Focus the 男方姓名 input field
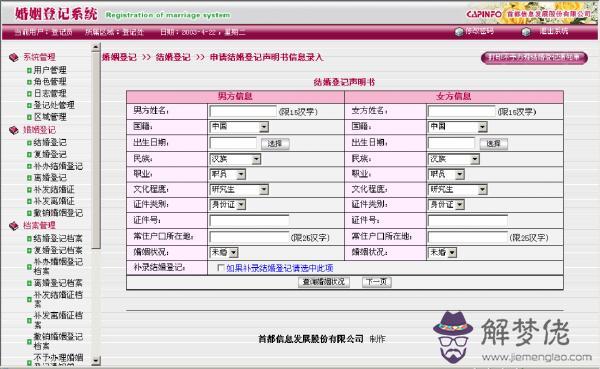This screenshot has height=369, width=600. tap(243, 111)
